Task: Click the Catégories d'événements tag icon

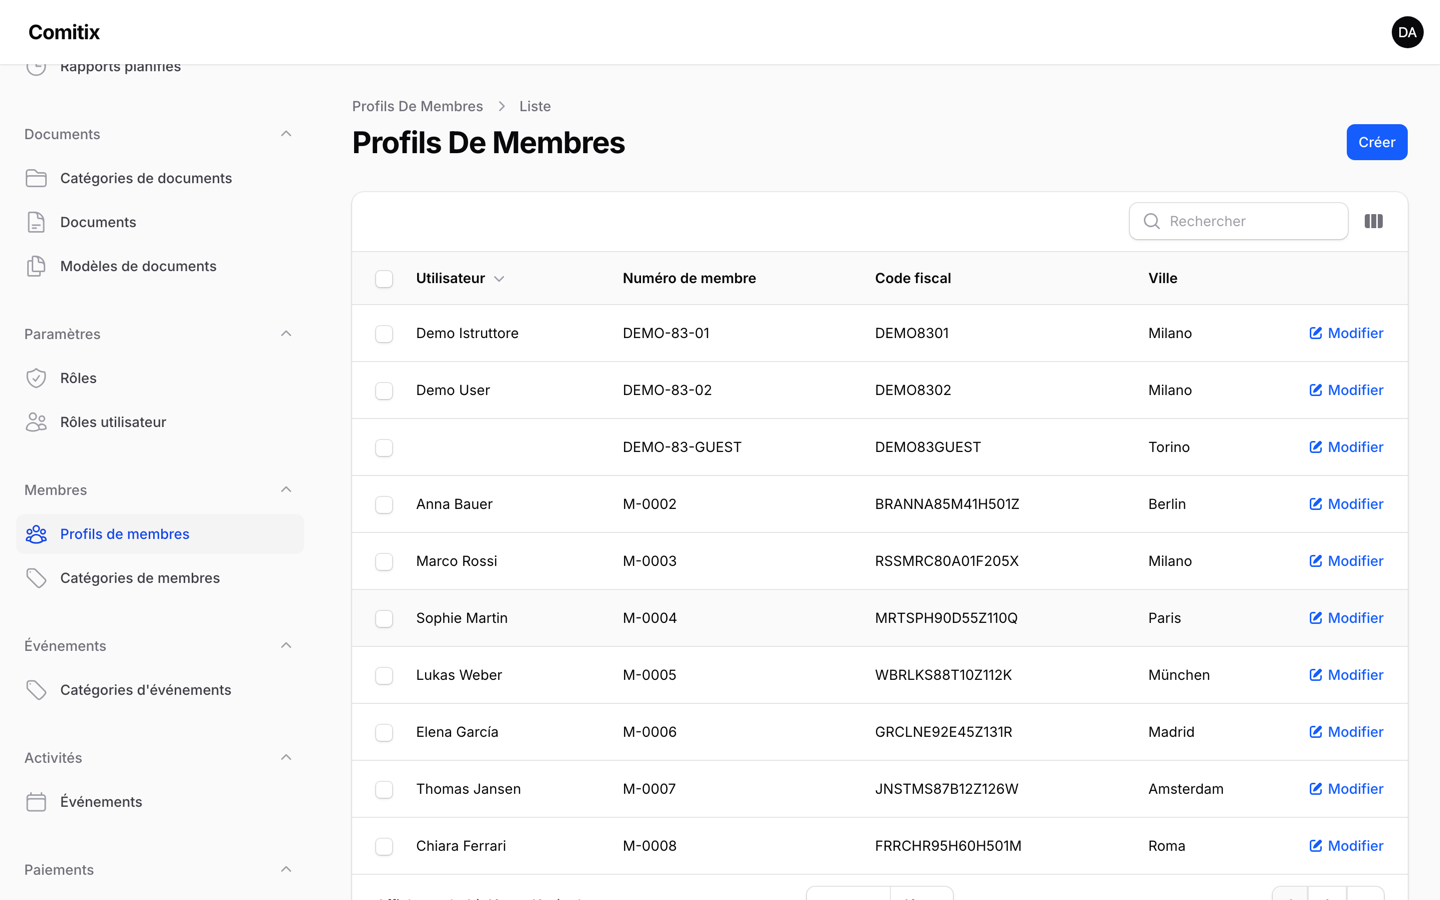Action: [x=36, y=690]
